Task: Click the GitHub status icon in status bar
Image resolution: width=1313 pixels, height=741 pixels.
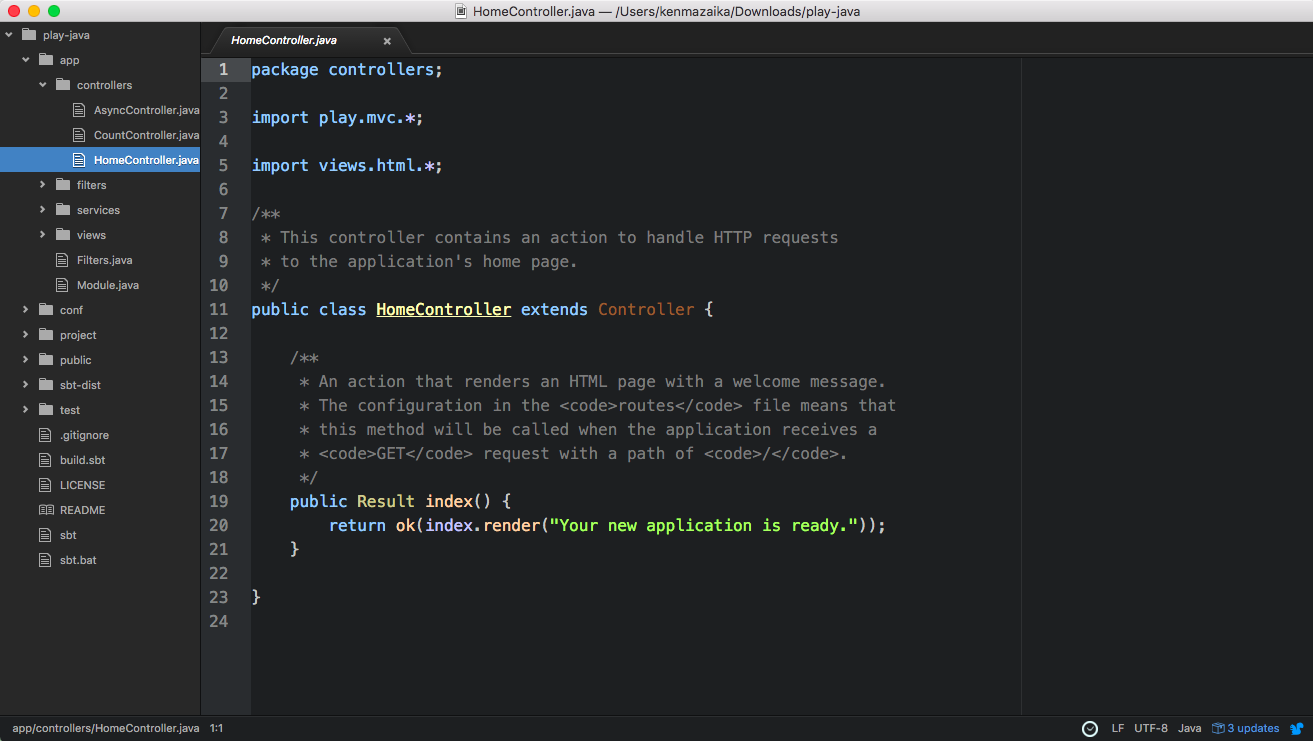Action: click(x=1090, y=729)
